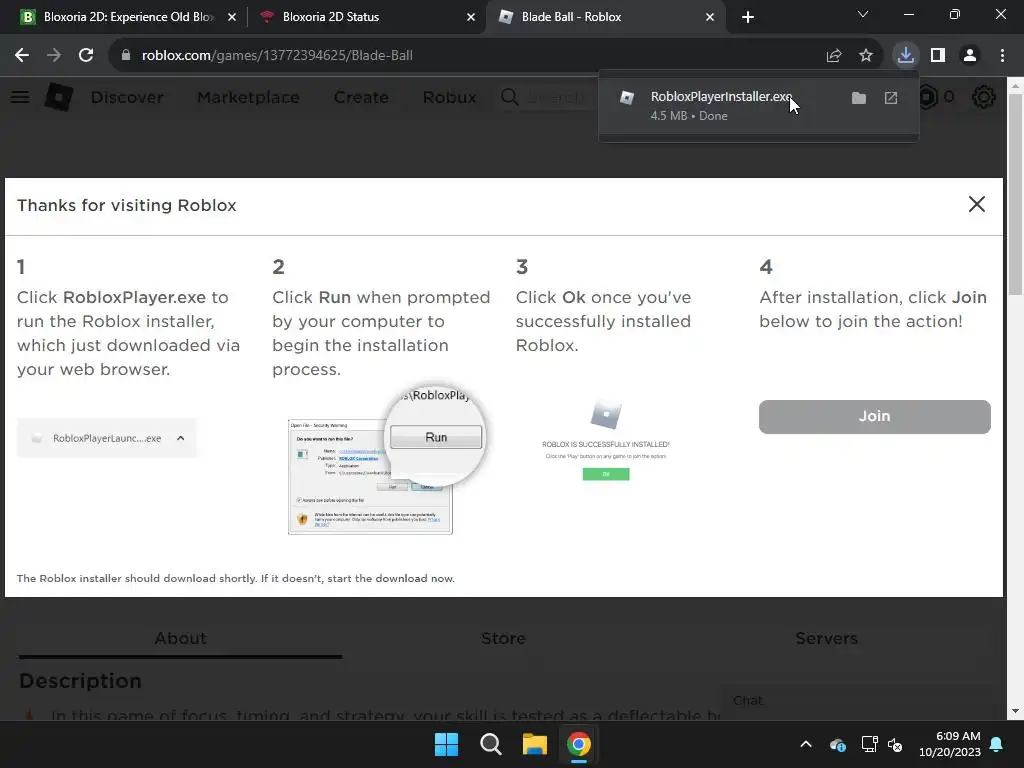Viewport: 1024px width, 768px height.
Task: Open Windows taskbar search
Action: 490,744
